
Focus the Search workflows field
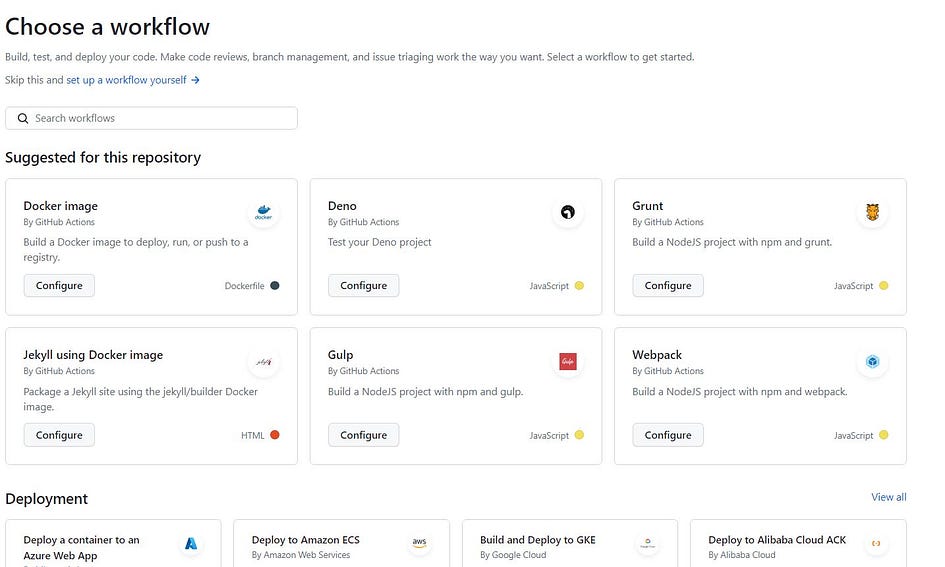151,118
